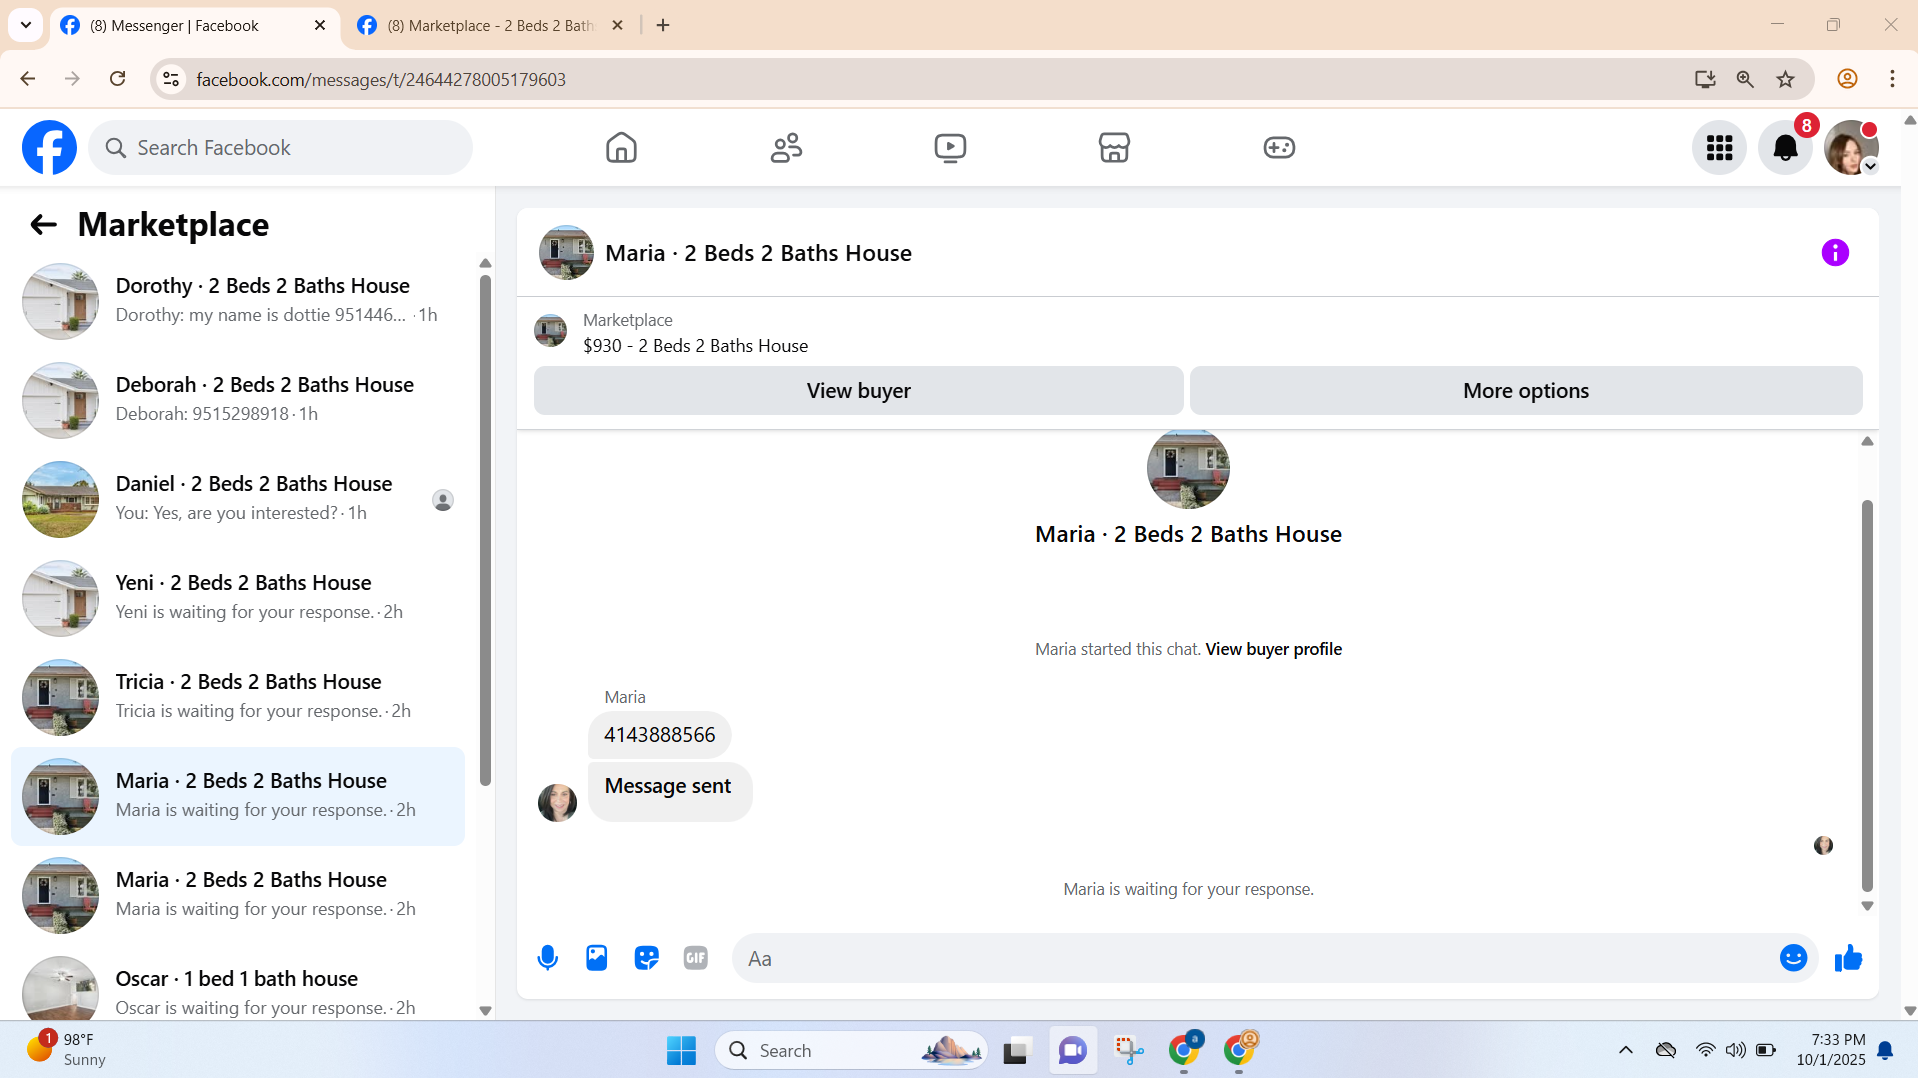Open the Chrome three-dot menu
Viewport: 1918px width, 1078px height.
[1892, 79]
